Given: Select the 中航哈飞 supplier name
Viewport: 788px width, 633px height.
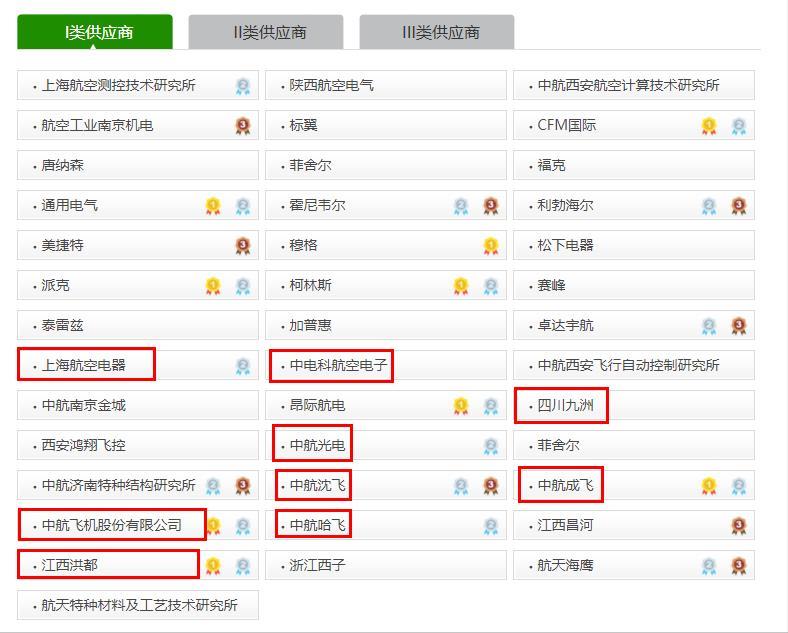Looking at the screenshot, I should [x=318, y=525].
